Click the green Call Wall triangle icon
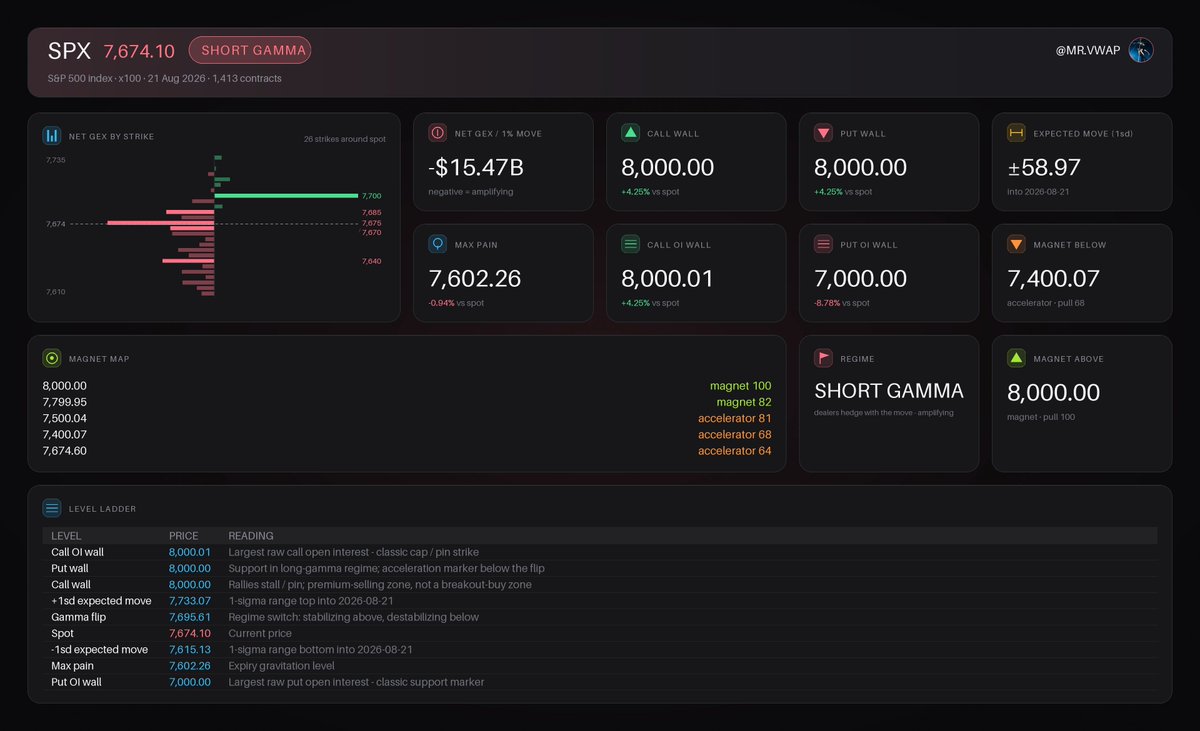The image size is (1200, 731). pyautogui.click(x=630, y=133)
